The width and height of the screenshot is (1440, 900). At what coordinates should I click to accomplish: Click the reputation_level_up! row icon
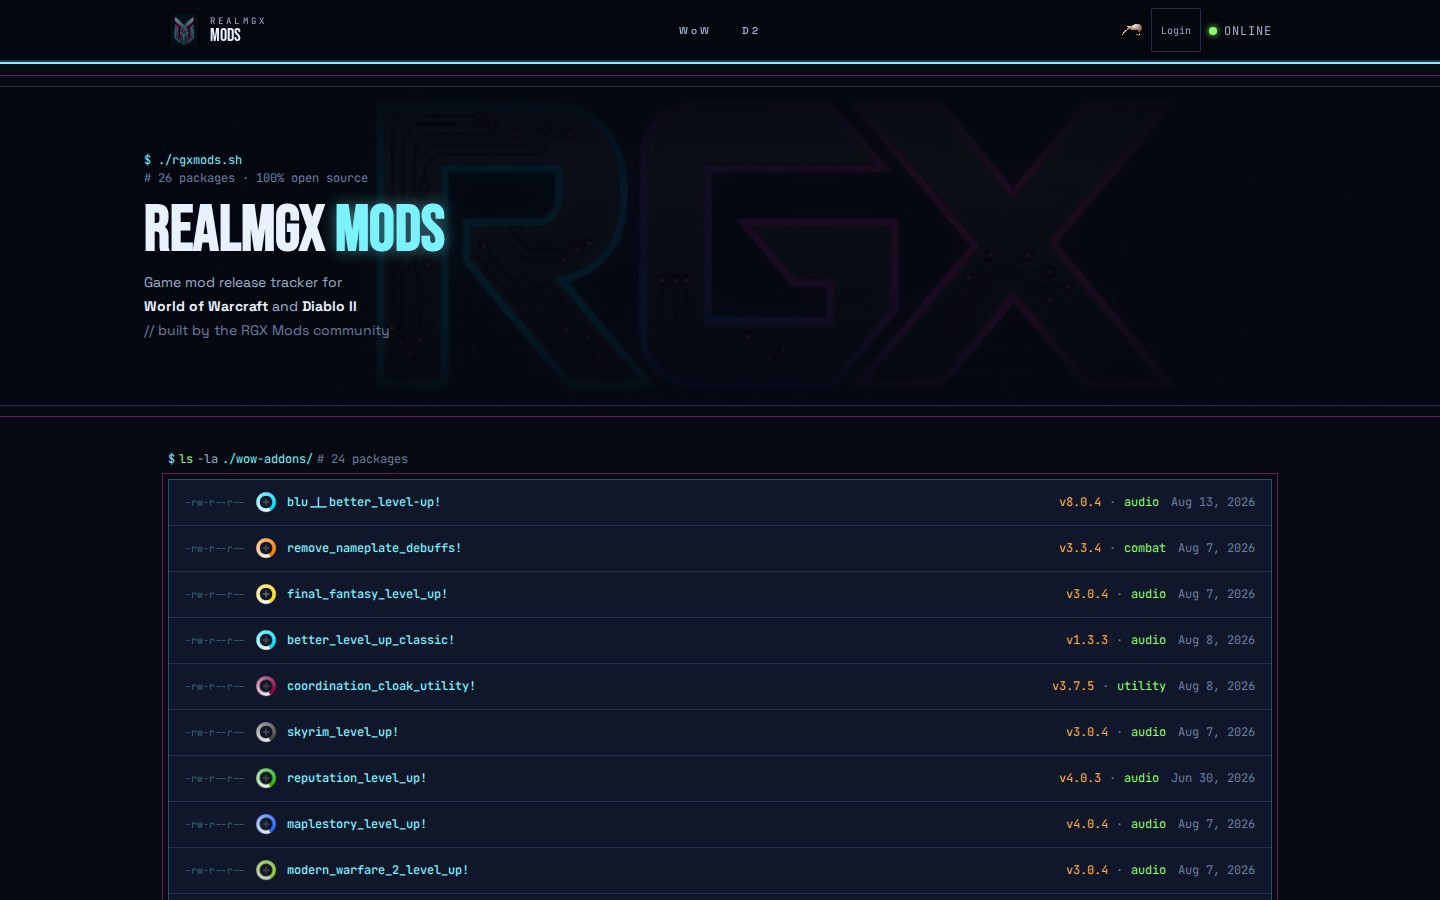pos(266,778)
